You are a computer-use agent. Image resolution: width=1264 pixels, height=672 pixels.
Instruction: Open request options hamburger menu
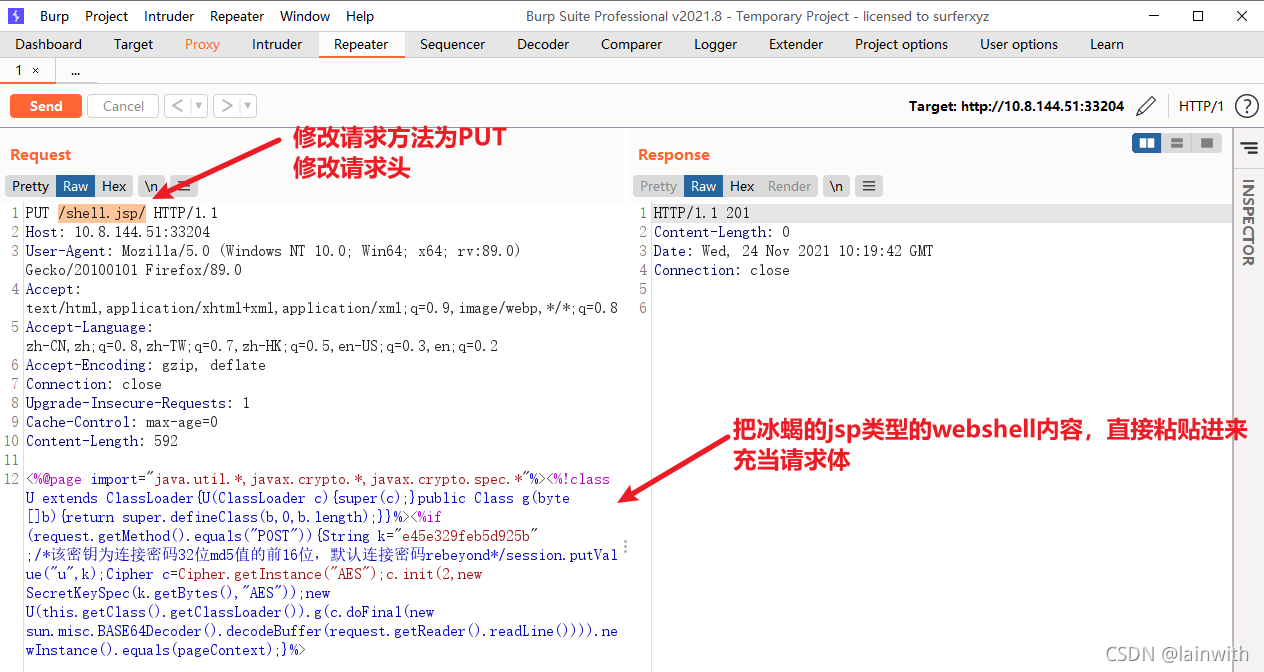(184, 186)
